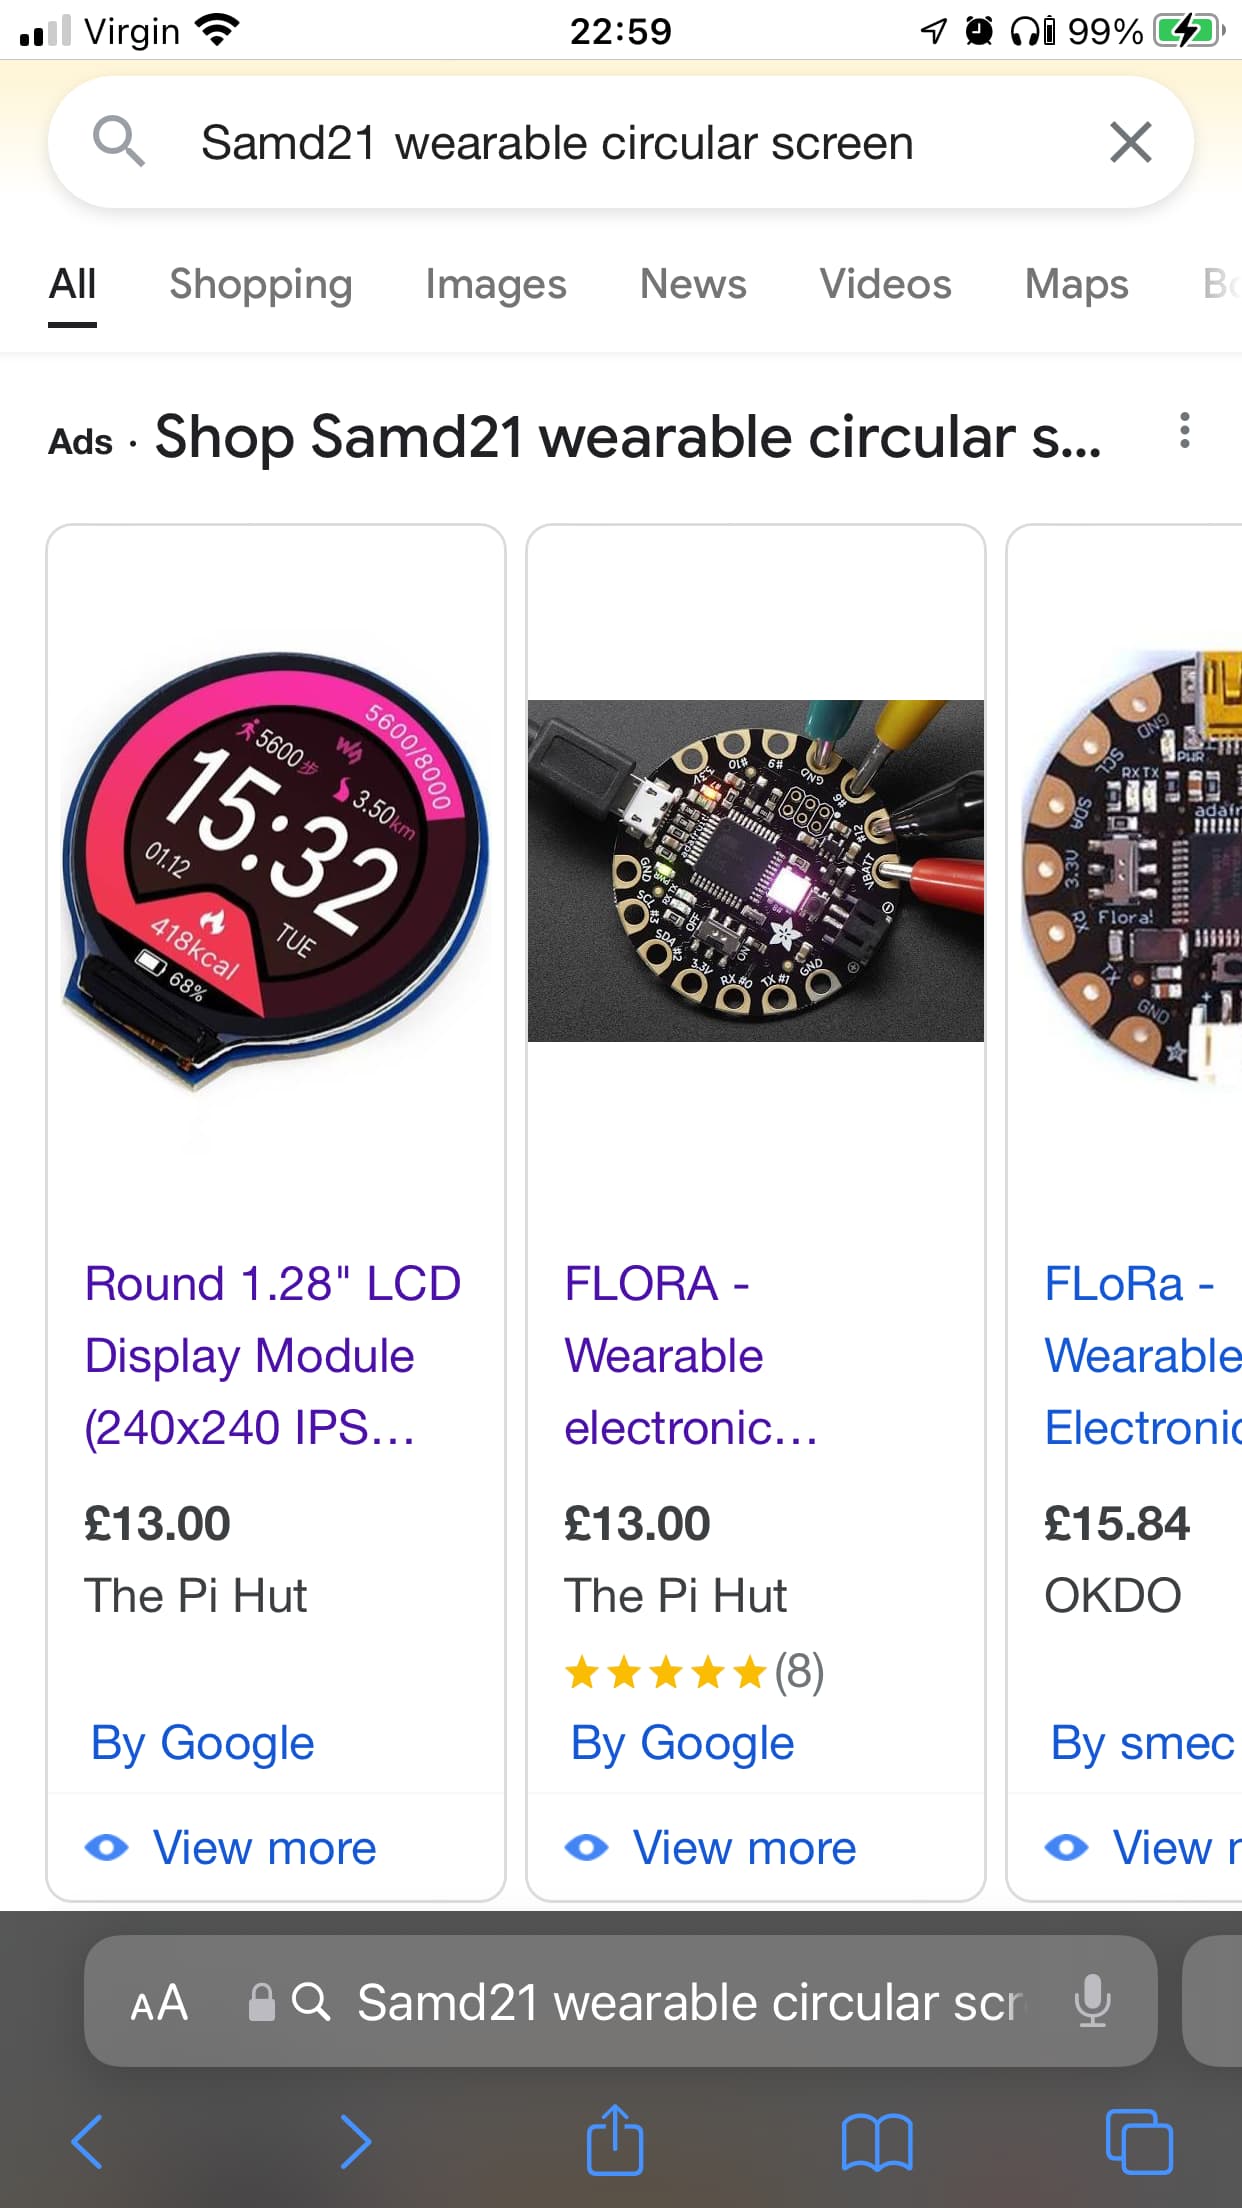This screenshot has height=2208, width=1242.
Task: Switch to the Images tab
Action: tap(496, 285)
